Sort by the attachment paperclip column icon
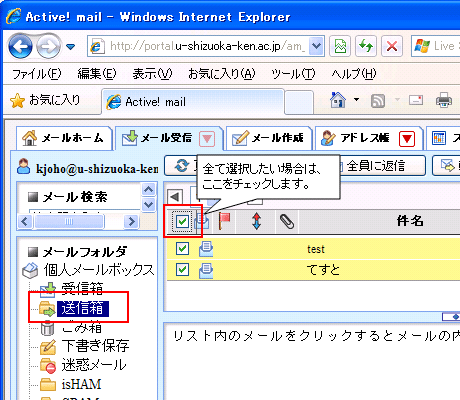The width and height of the screenshot is (460, 400). pyautogui.click(x=287, y=222)
